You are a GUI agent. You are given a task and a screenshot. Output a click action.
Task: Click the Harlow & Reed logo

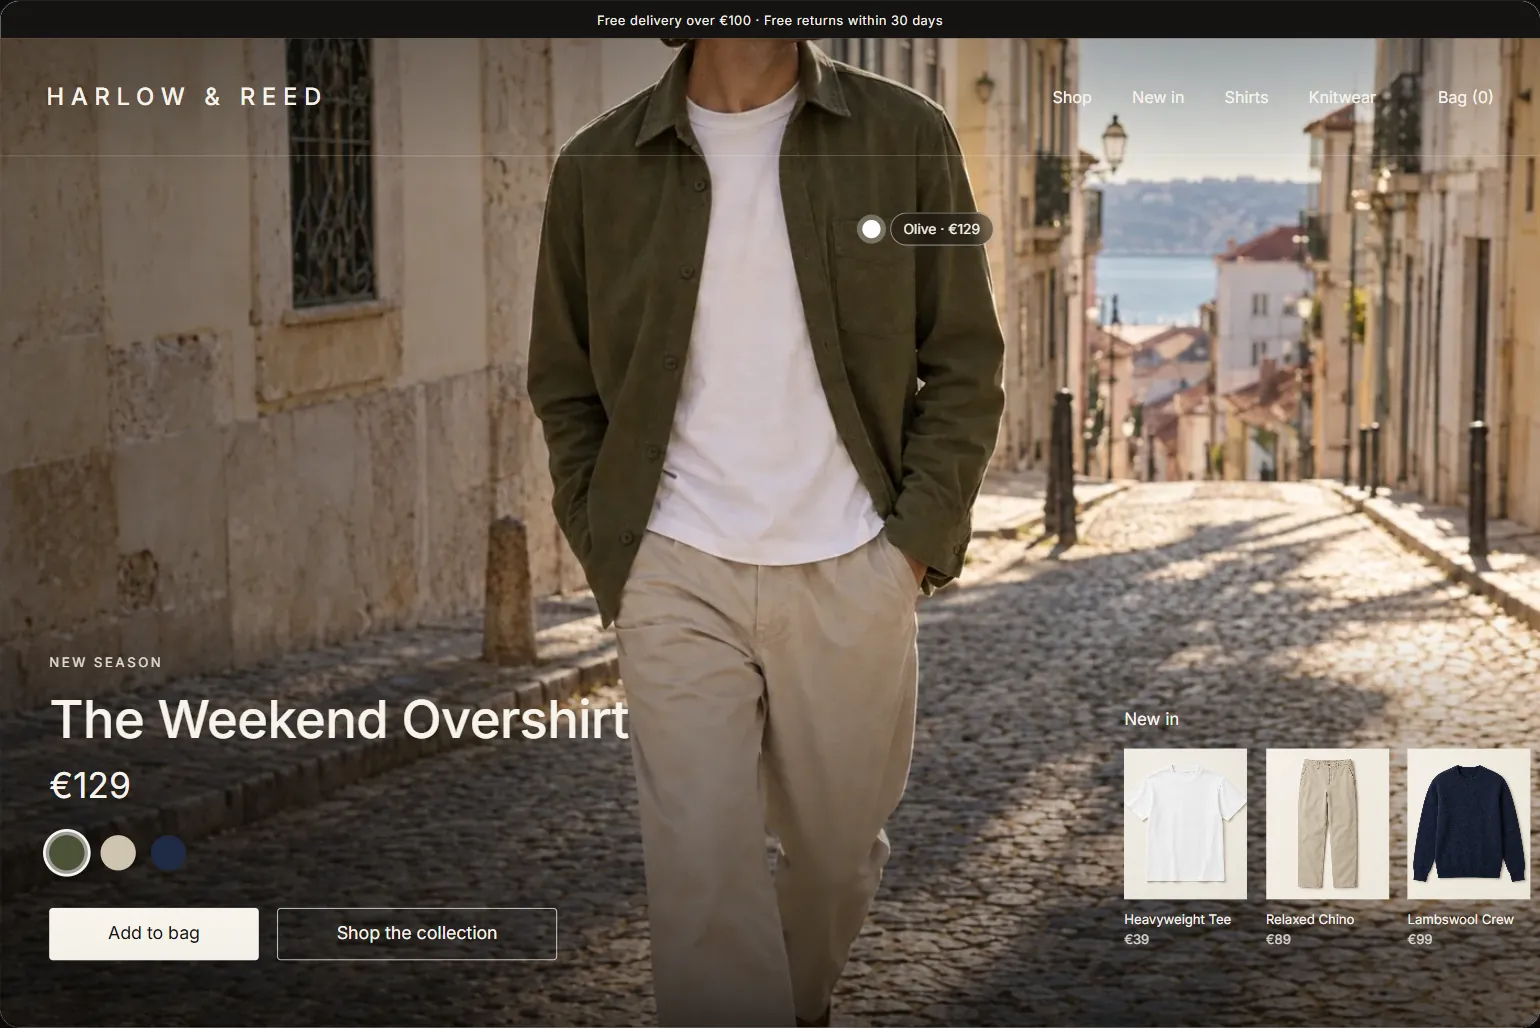click(185, 97)
